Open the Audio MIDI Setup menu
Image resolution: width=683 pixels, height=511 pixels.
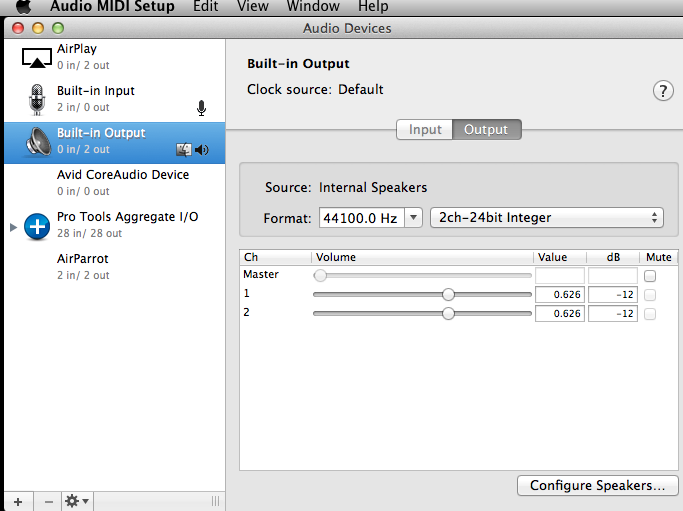click(x=112, y=6)
